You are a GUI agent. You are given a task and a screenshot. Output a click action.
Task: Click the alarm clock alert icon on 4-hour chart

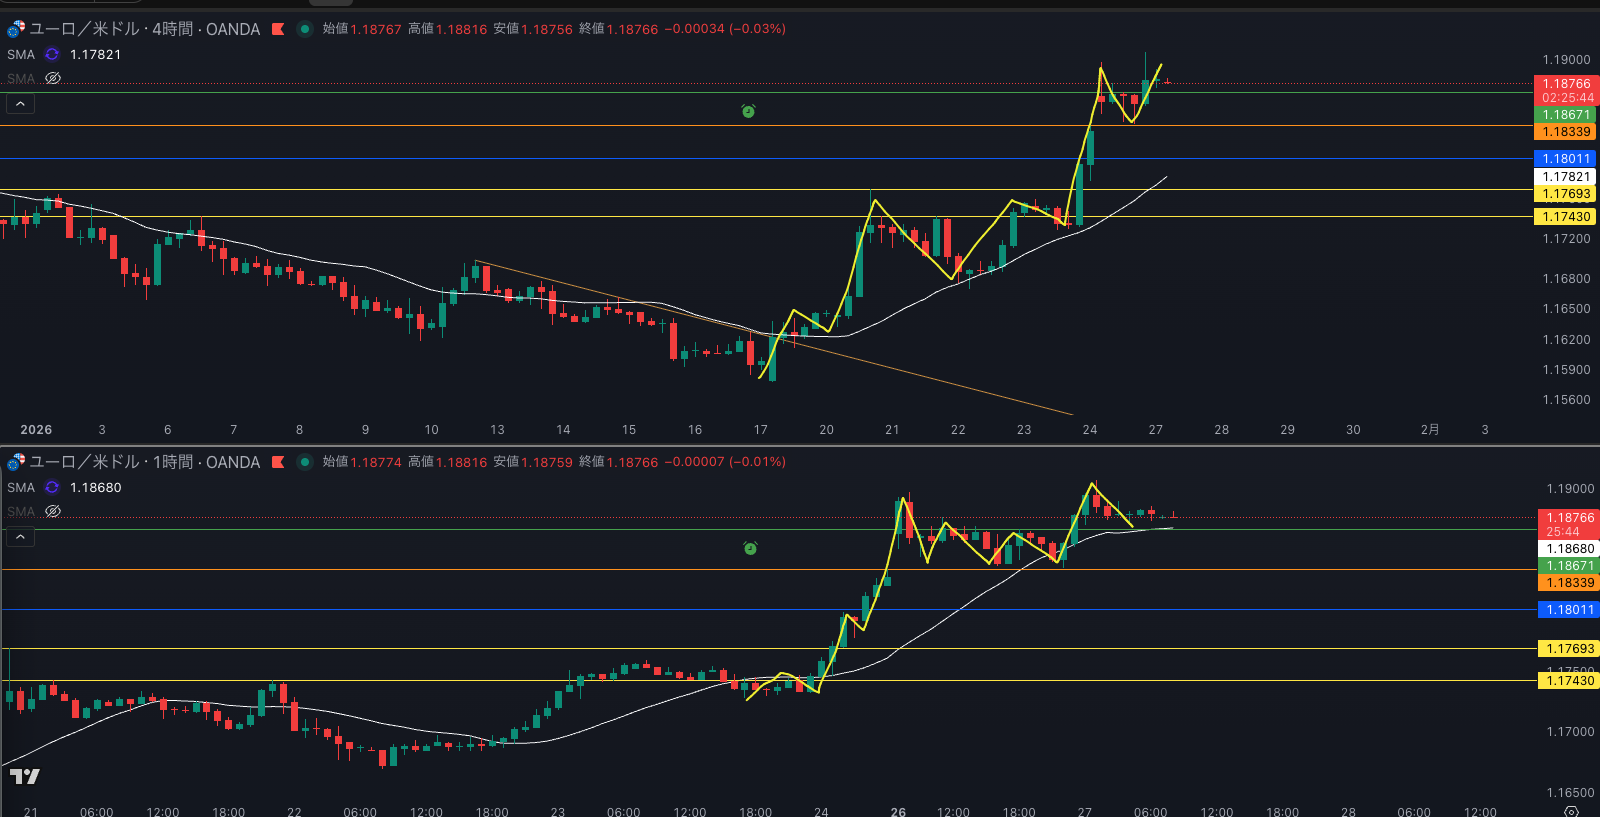point(748,111)
